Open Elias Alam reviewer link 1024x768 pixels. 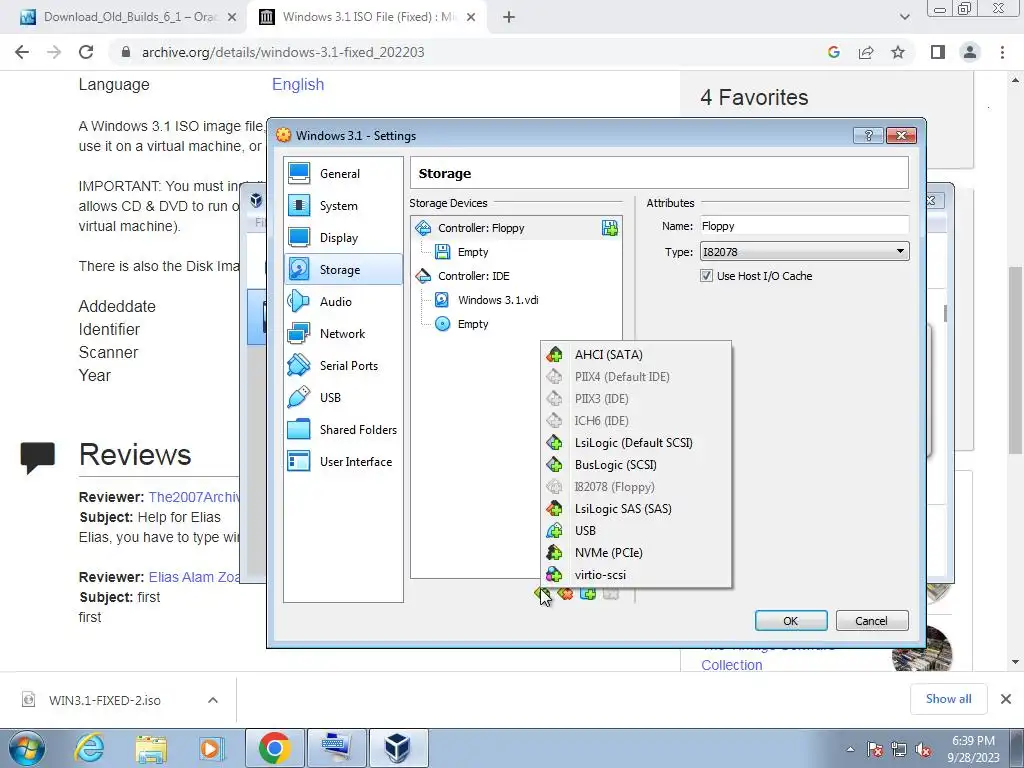(x=195, y=577)
